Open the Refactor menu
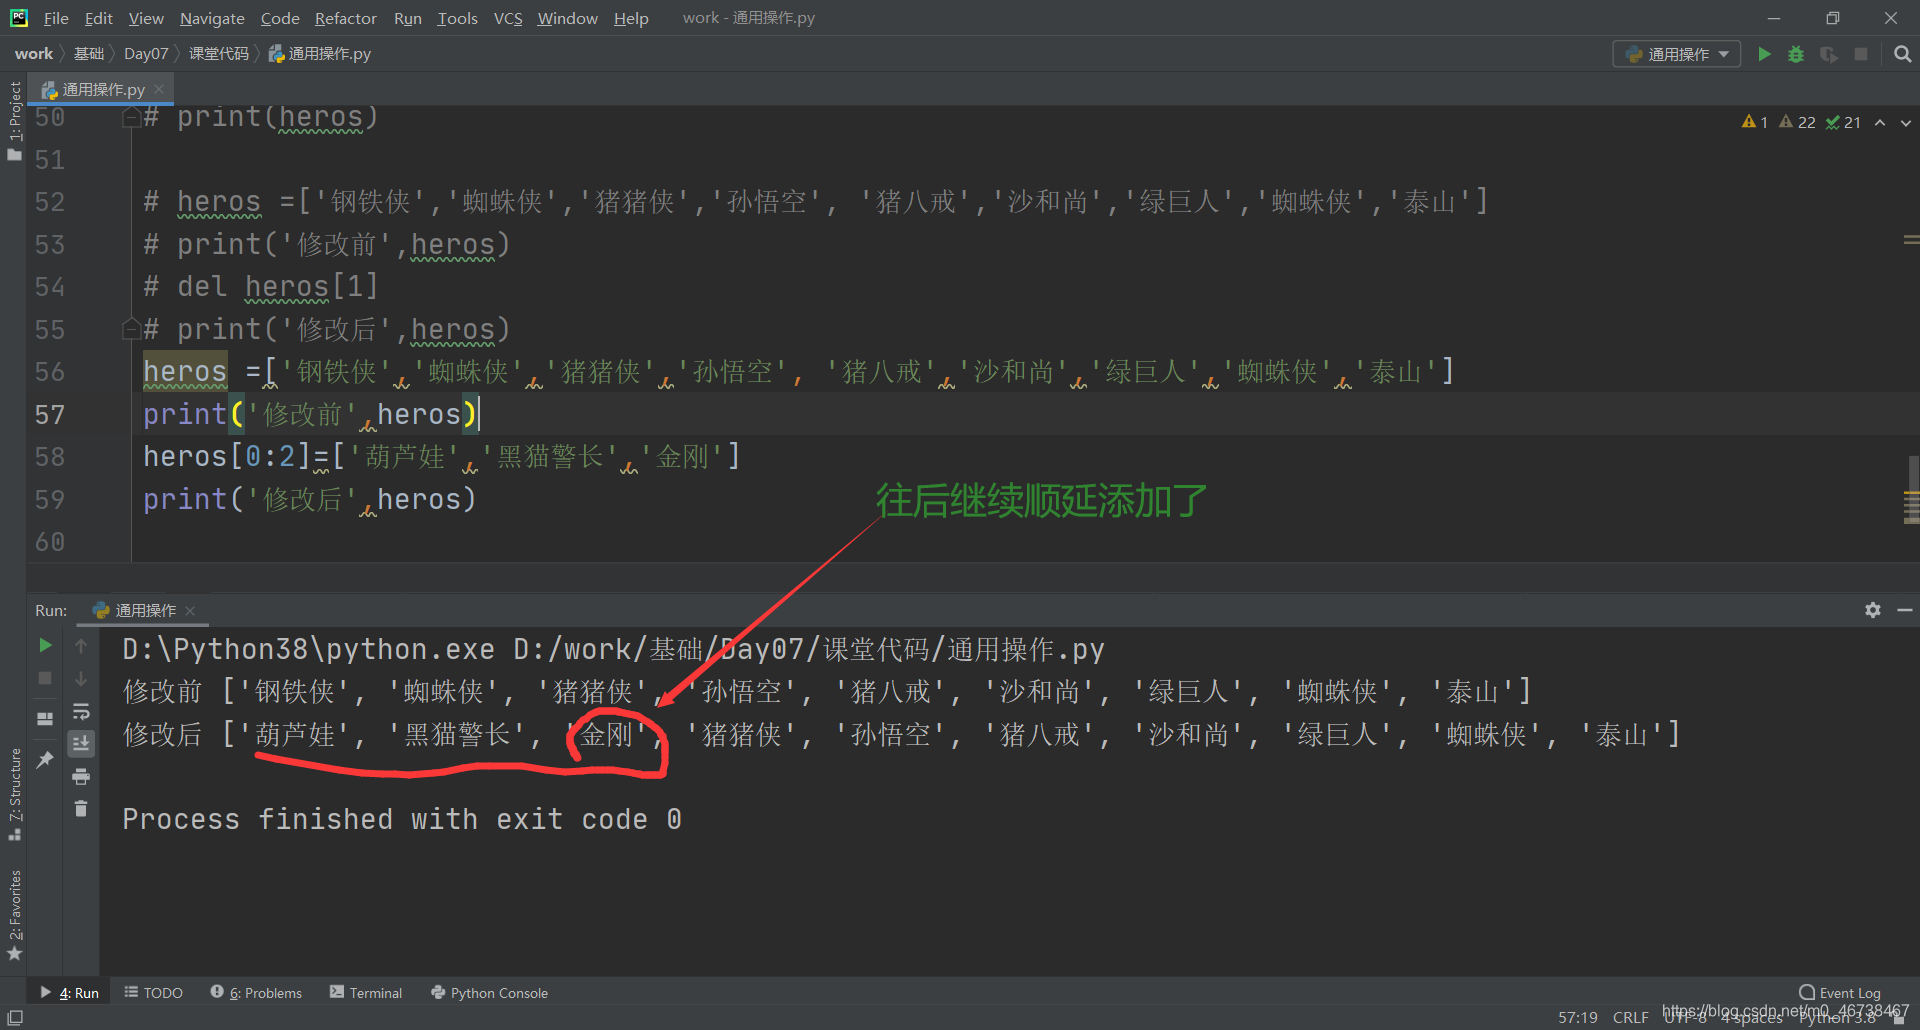Screen dimensions: 1920x1030 tap(345, 18)
